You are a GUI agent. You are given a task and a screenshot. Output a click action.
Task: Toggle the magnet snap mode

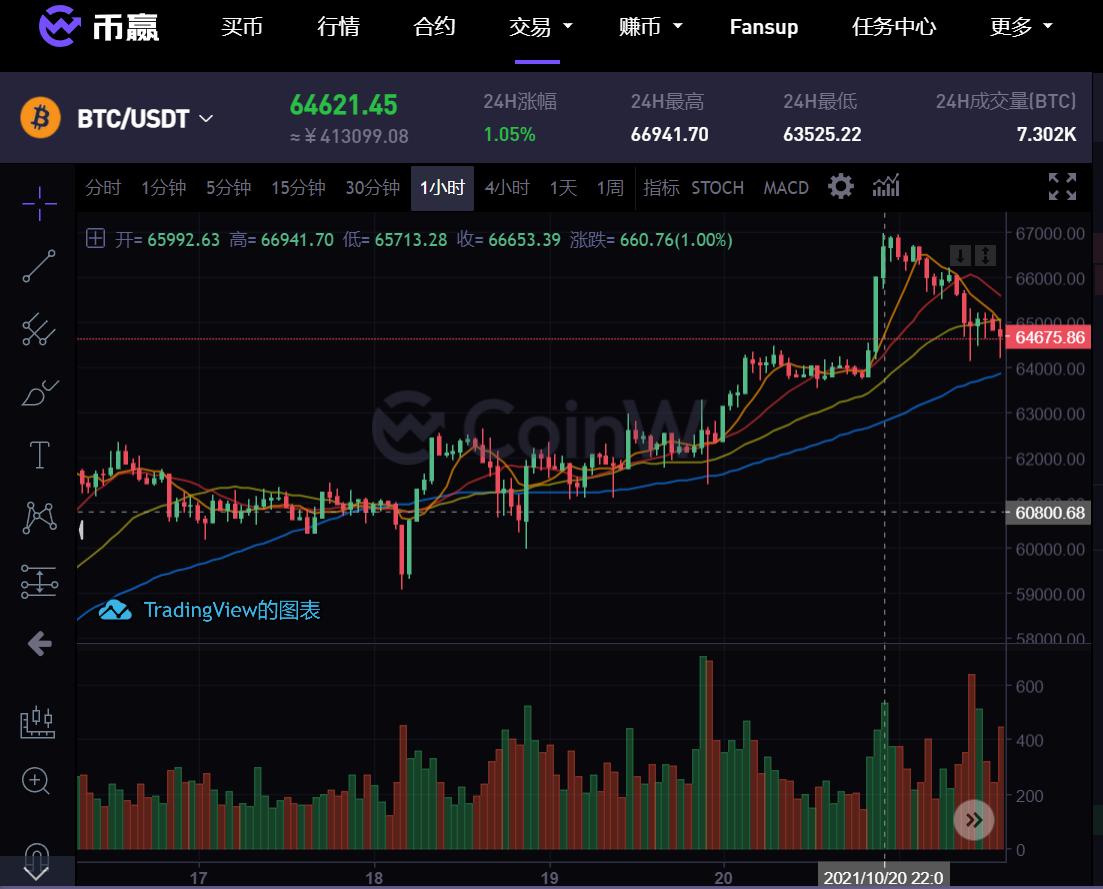pyautogui.click(x=37, y=855)
